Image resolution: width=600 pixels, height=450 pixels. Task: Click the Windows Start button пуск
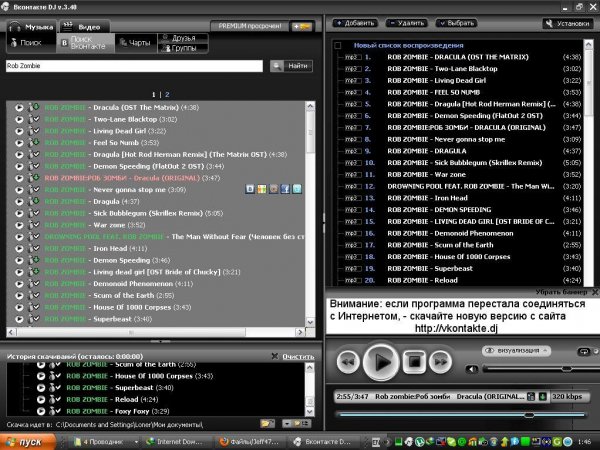click(x=28, y=442)
